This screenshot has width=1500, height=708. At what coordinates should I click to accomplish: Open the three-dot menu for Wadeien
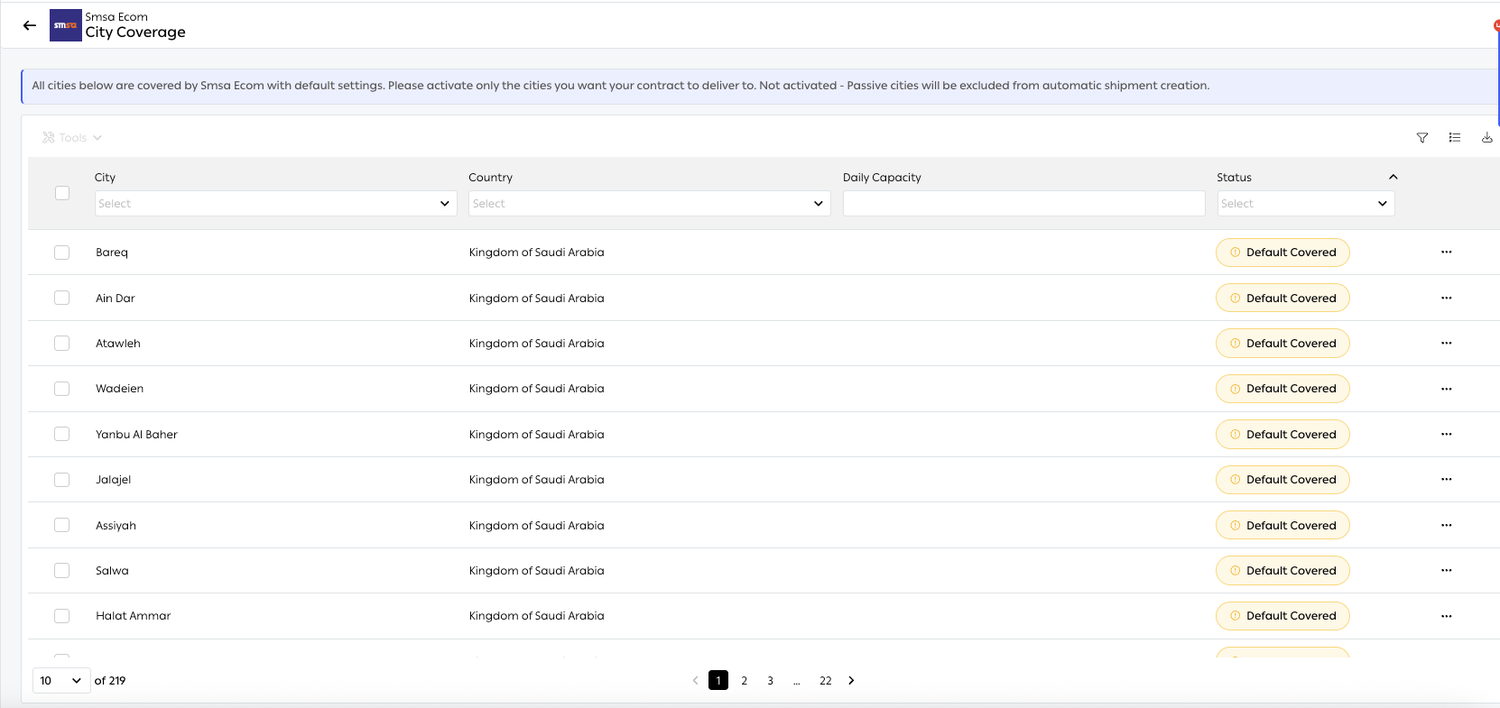click(1446, 388)
